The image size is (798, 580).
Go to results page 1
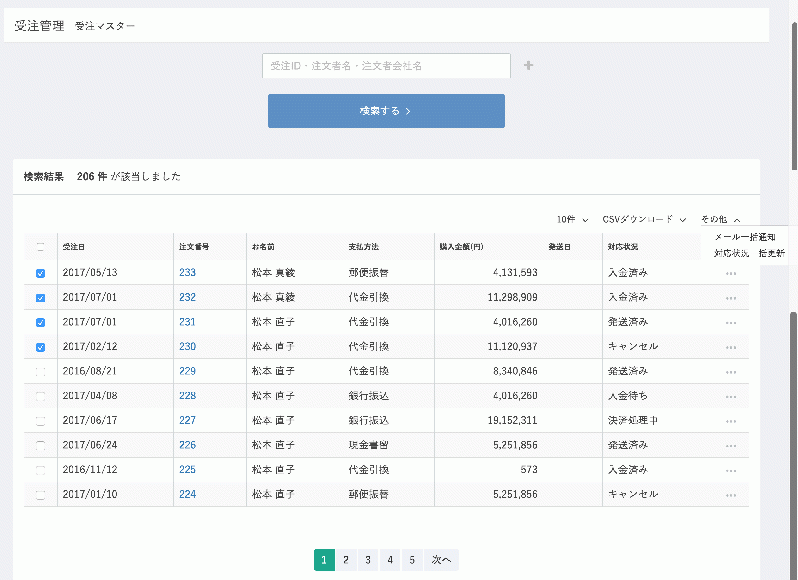pyautogui.click(x=324, y=560)
